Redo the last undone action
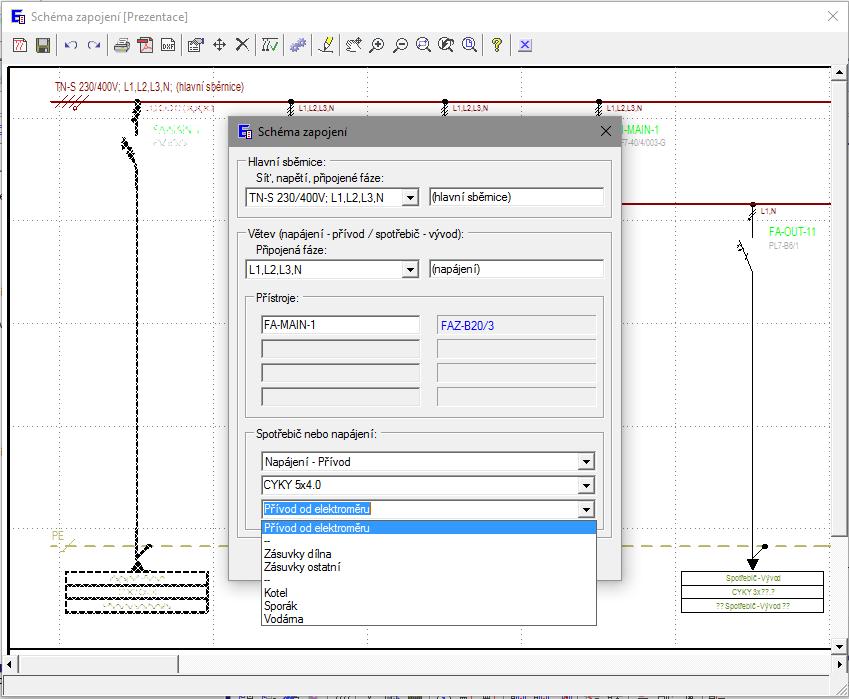The width and height of the screenshot is (849, 699). tap(94, 45)
